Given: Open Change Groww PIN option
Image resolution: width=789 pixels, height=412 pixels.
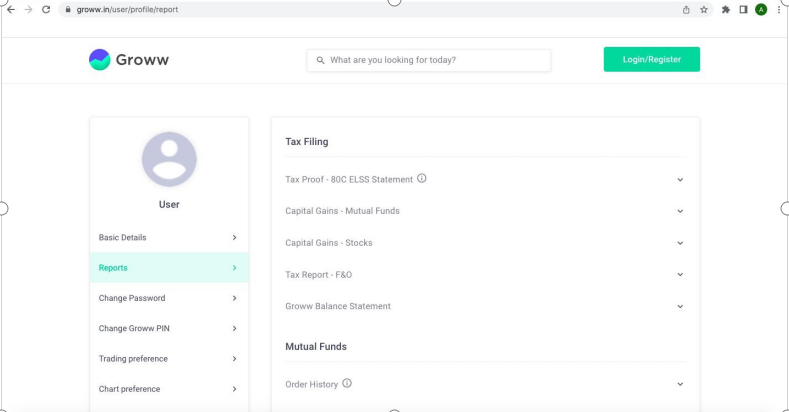Looking at the screenshot, I should 169,328.
